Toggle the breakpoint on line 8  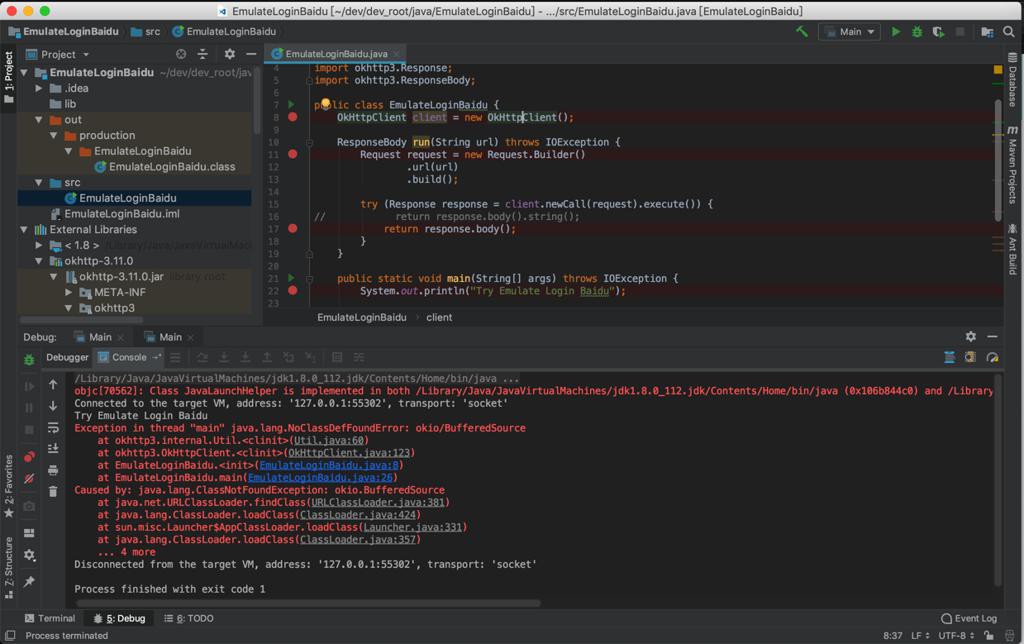click(292, 117)
